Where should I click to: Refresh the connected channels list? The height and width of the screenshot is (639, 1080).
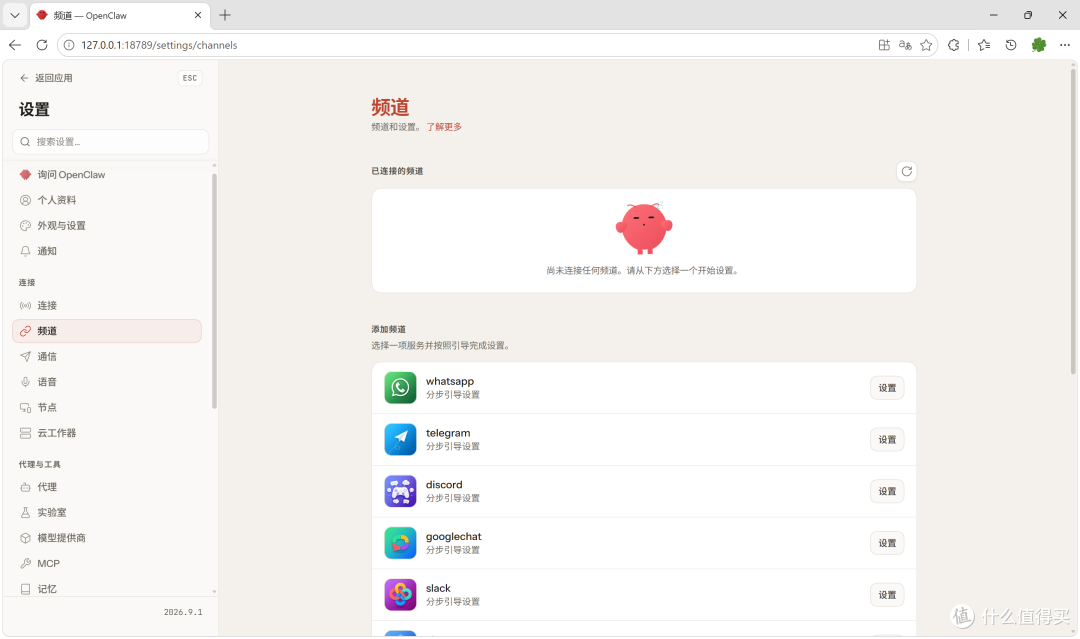pos(906,171)
